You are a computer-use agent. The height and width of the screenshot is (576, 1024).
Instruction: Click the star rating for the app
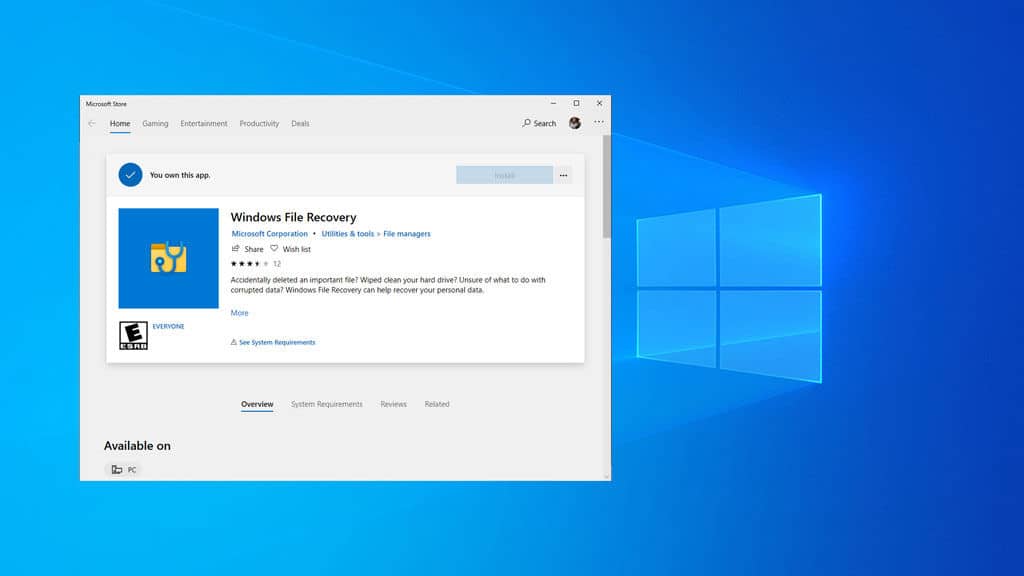[x=249, y=264]
